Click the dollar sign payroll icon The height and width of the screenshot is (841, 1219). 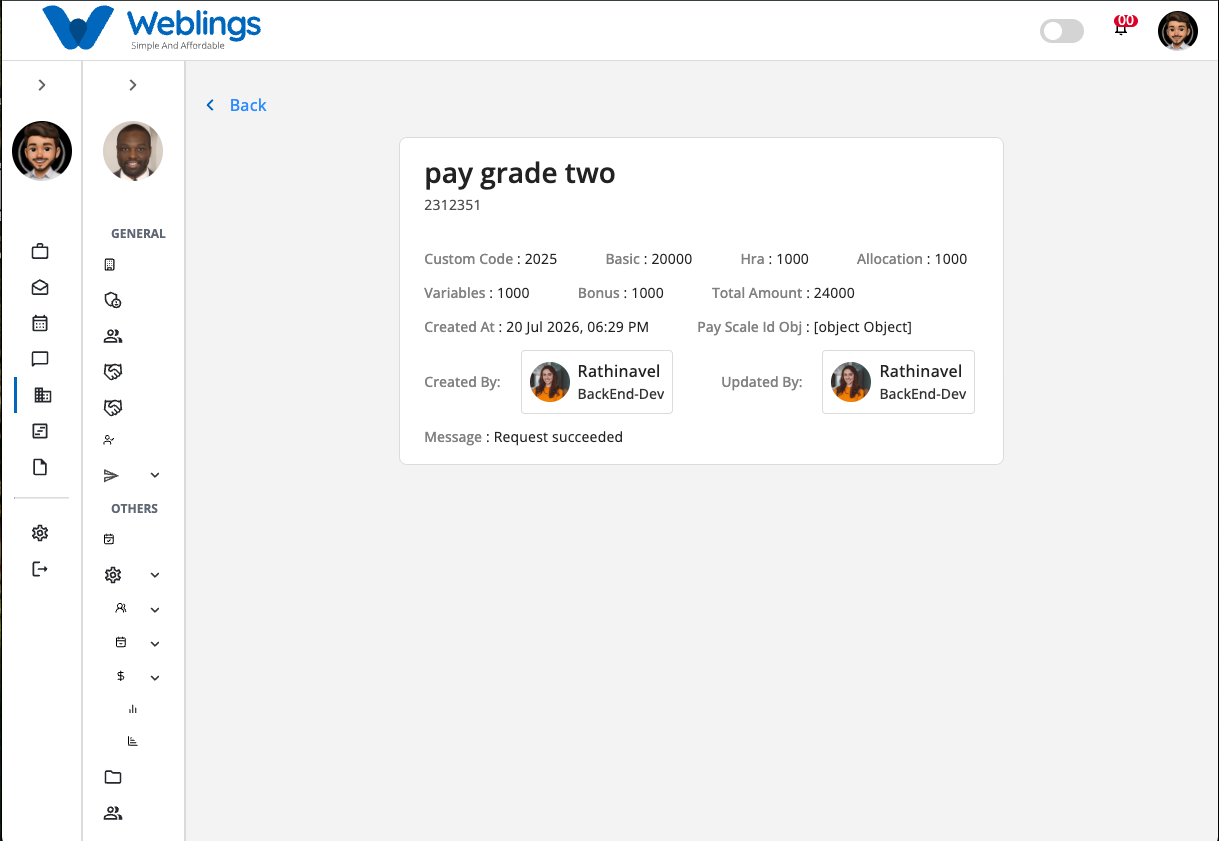coord(121,676)
